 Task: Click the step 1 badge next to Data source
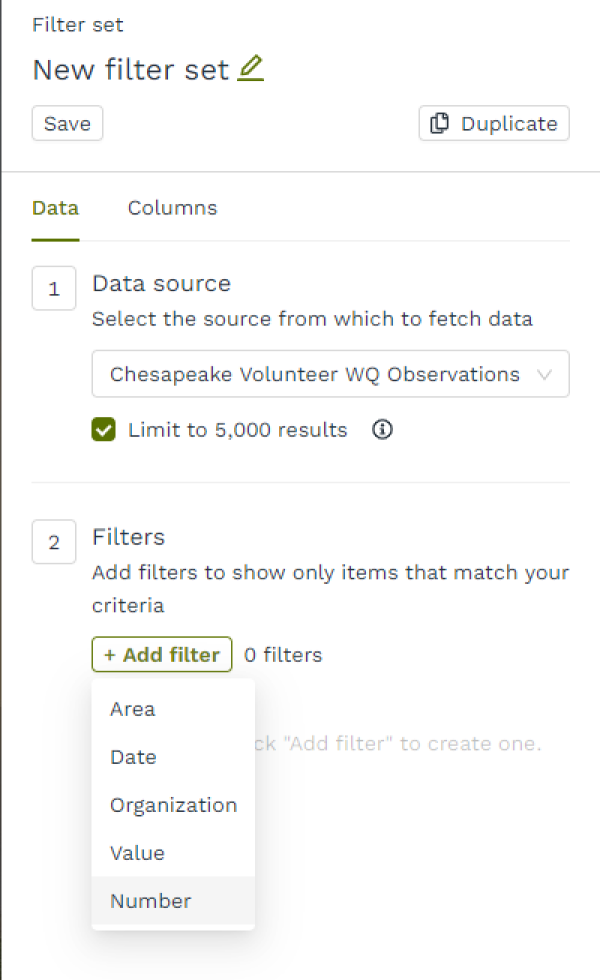(x=54, y=288)
